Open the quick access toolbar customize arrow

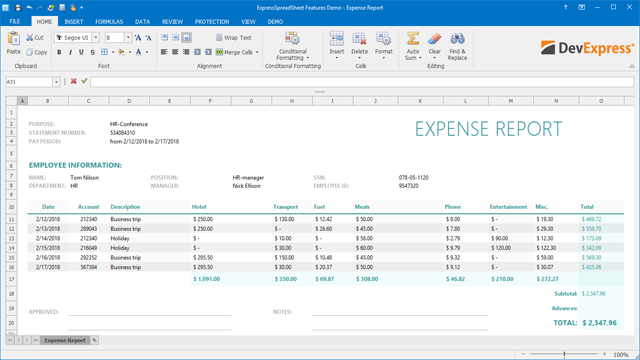(x=82, y=8)
